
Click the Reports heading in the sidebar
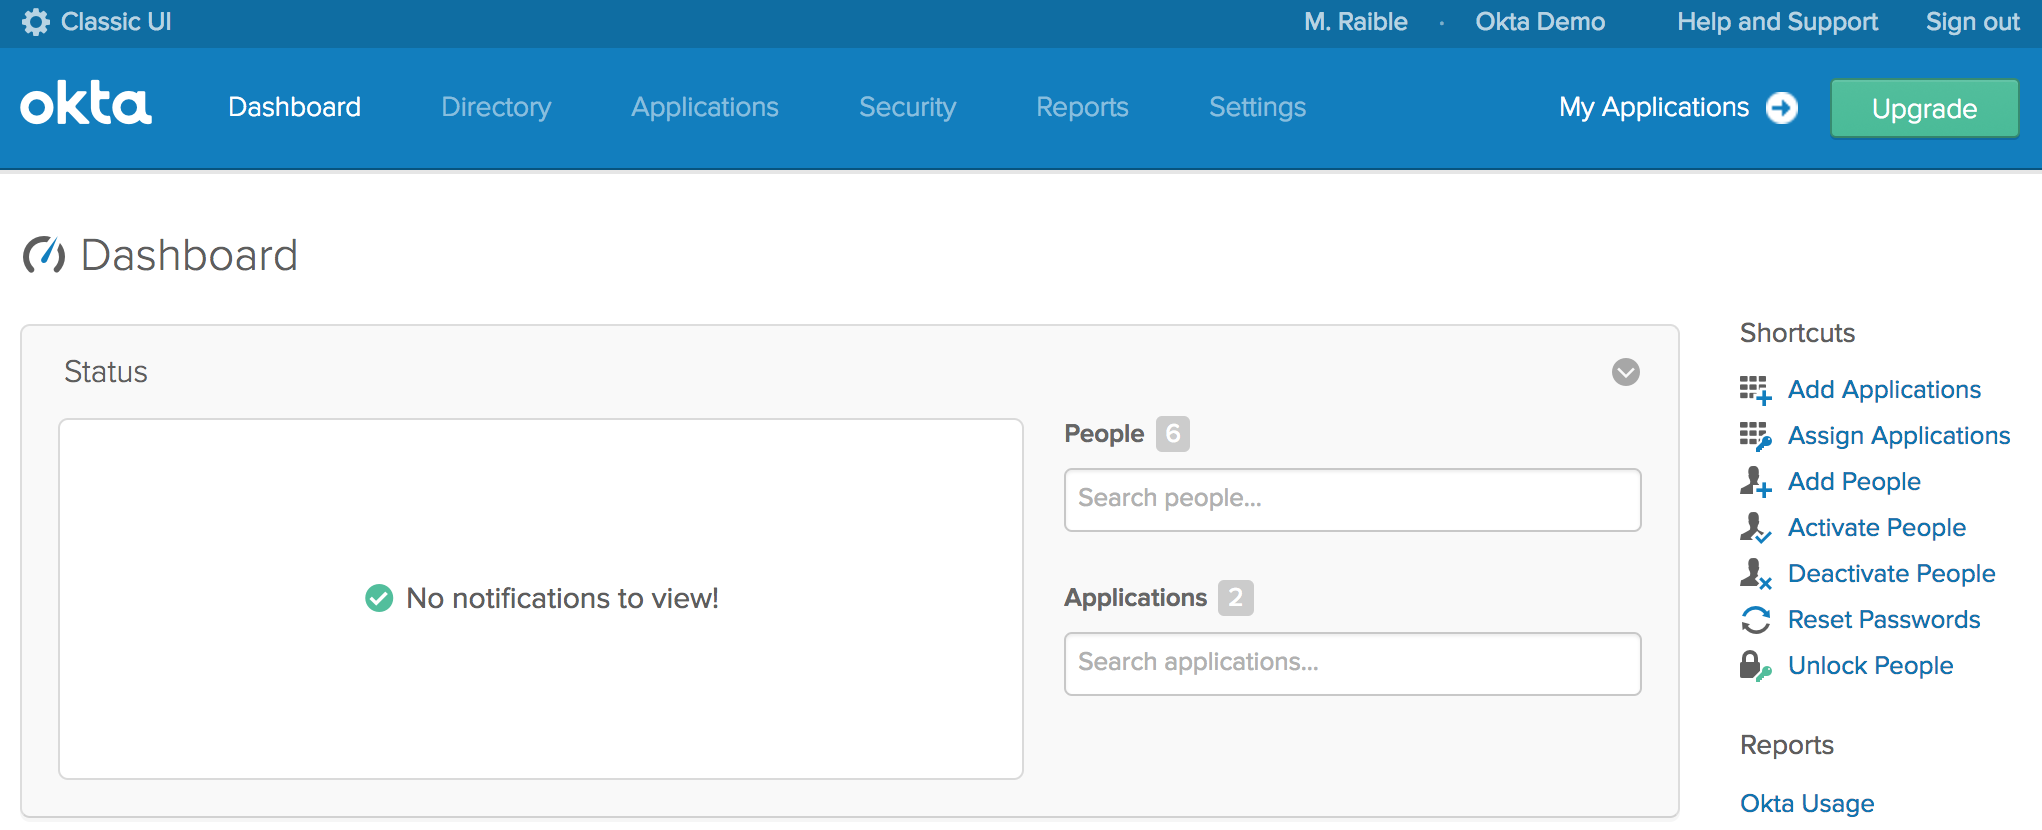pos(1787,746)
